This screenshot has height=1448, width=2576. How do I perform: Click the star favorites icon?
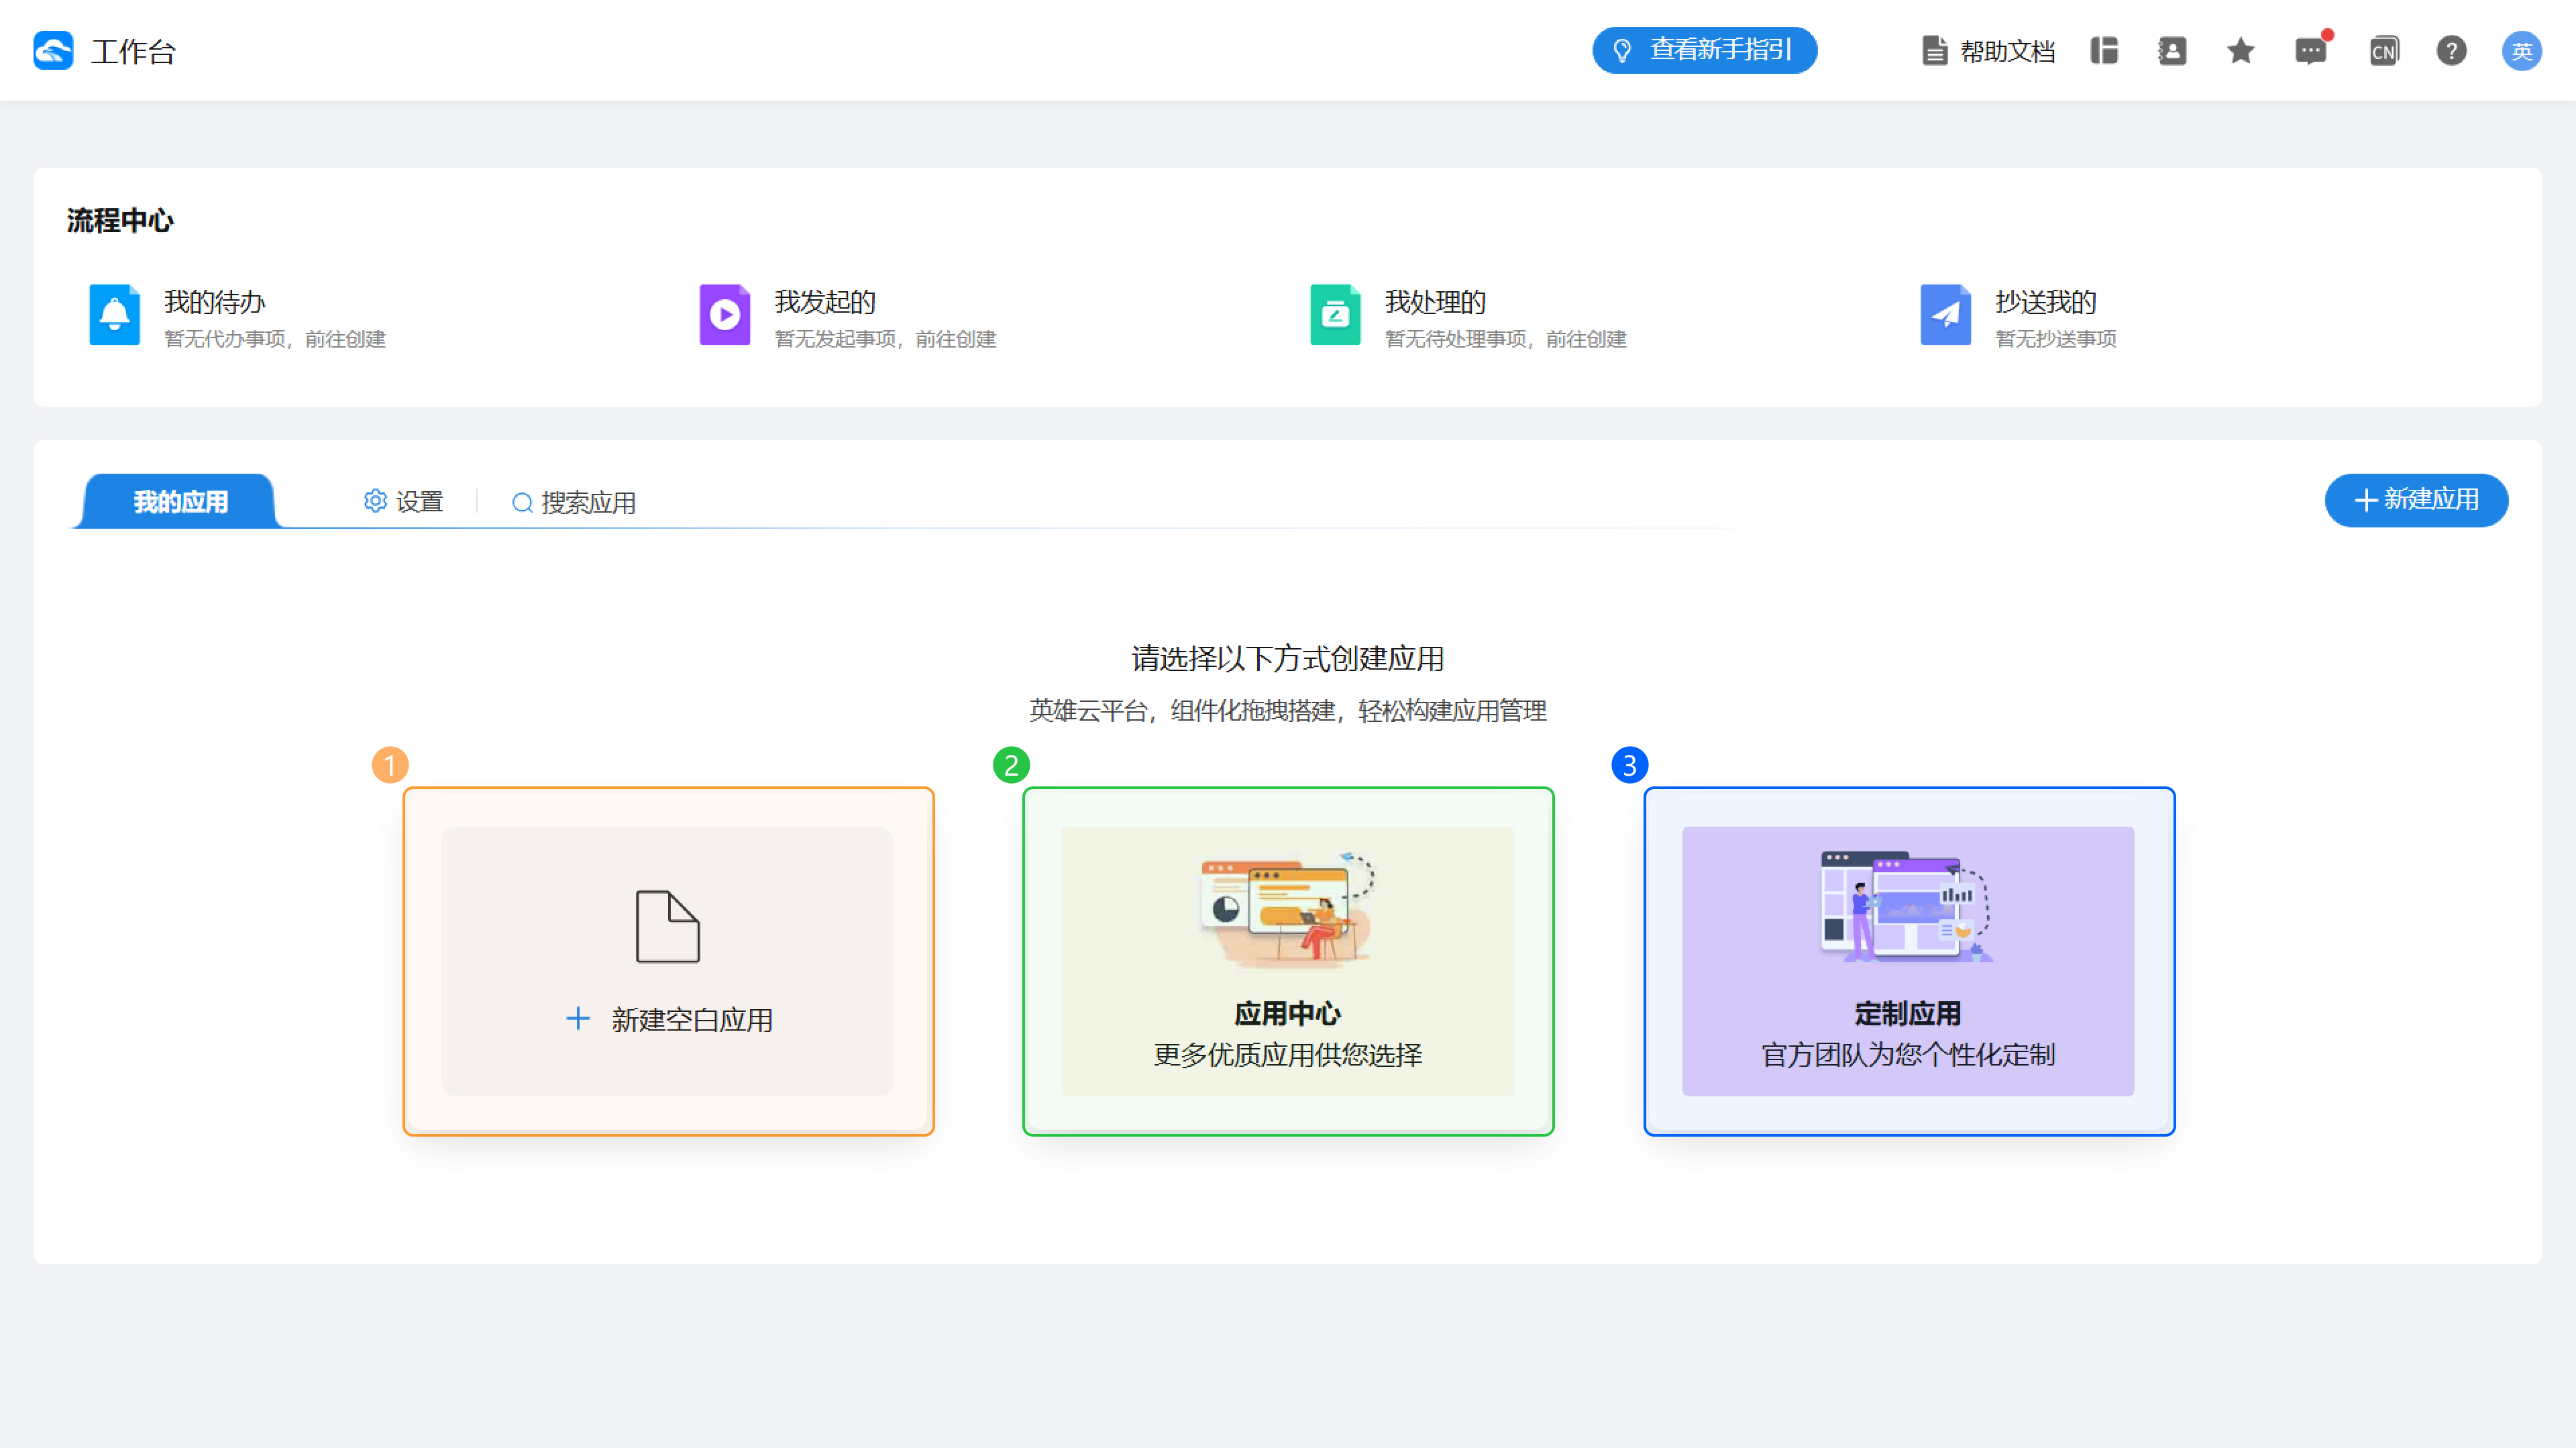point(2241,50)
